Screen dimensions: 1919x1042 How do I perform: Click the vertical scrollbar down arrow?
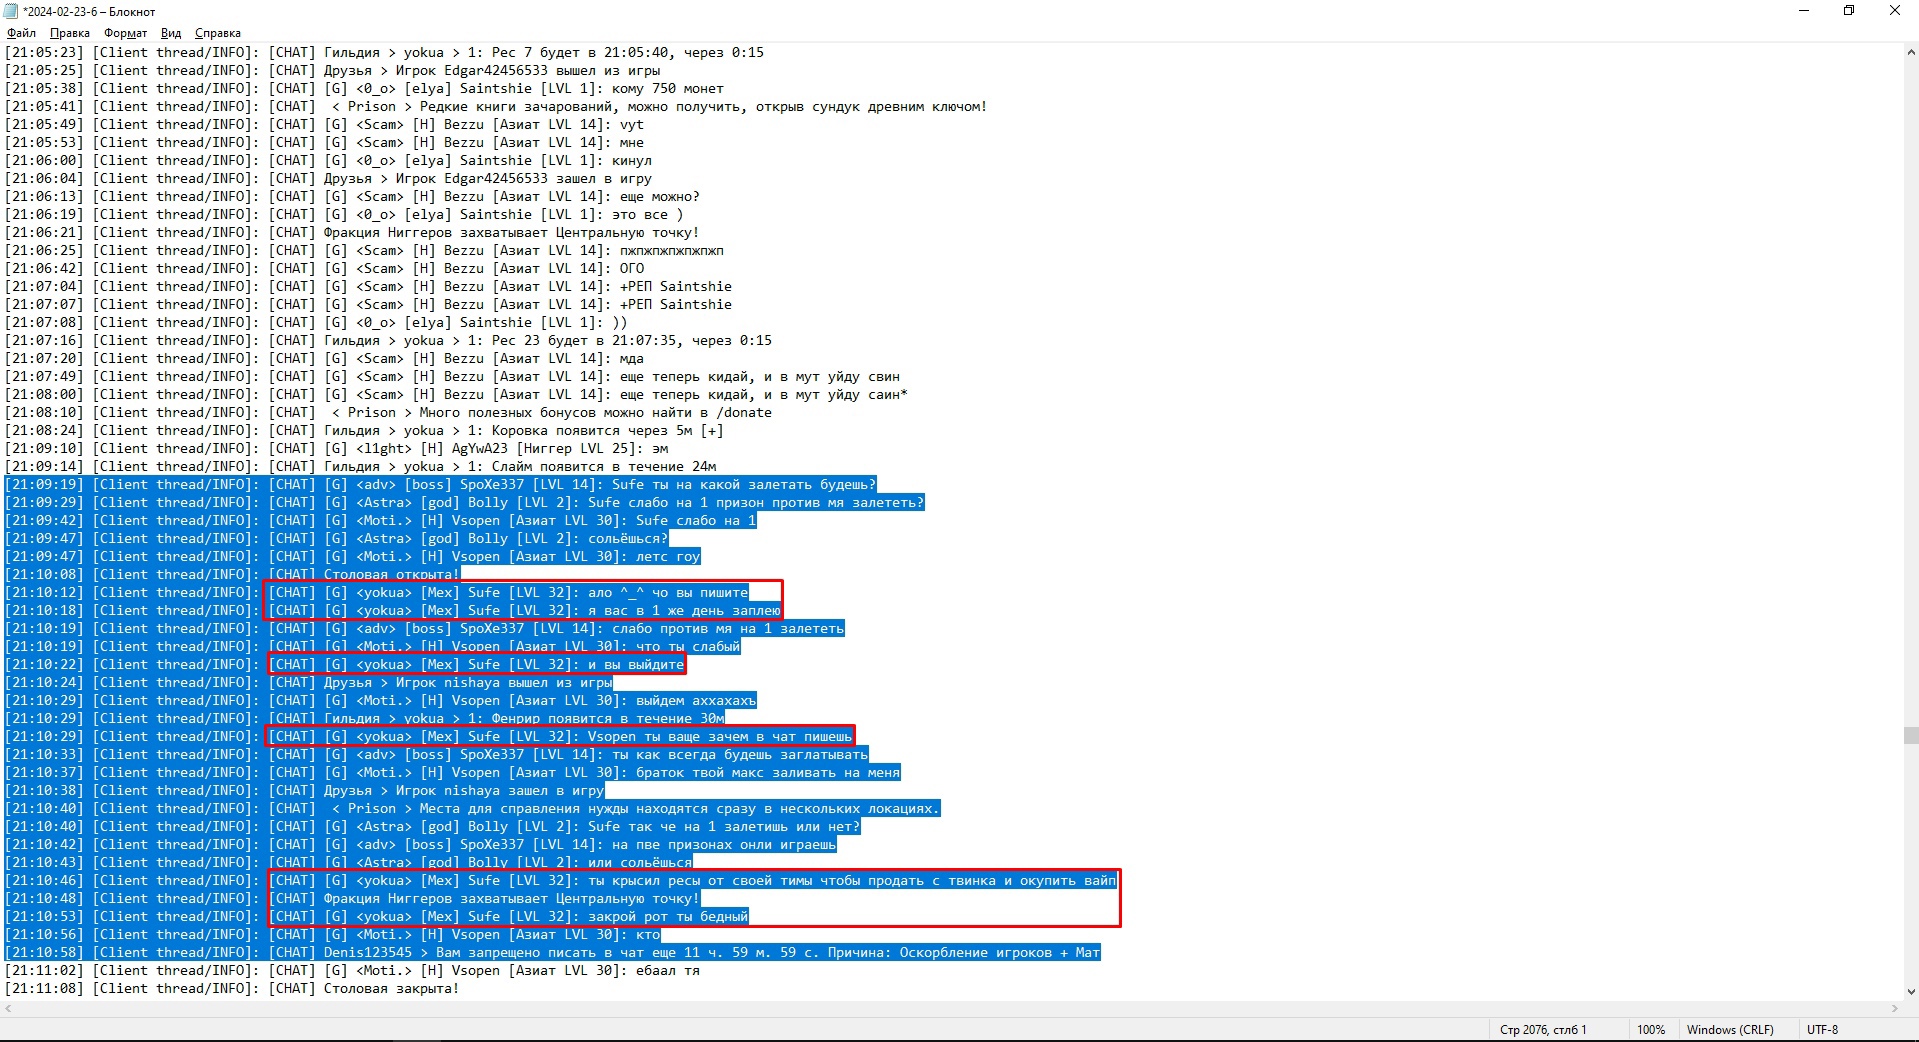pyautogui.click(x=1910, y=992)
